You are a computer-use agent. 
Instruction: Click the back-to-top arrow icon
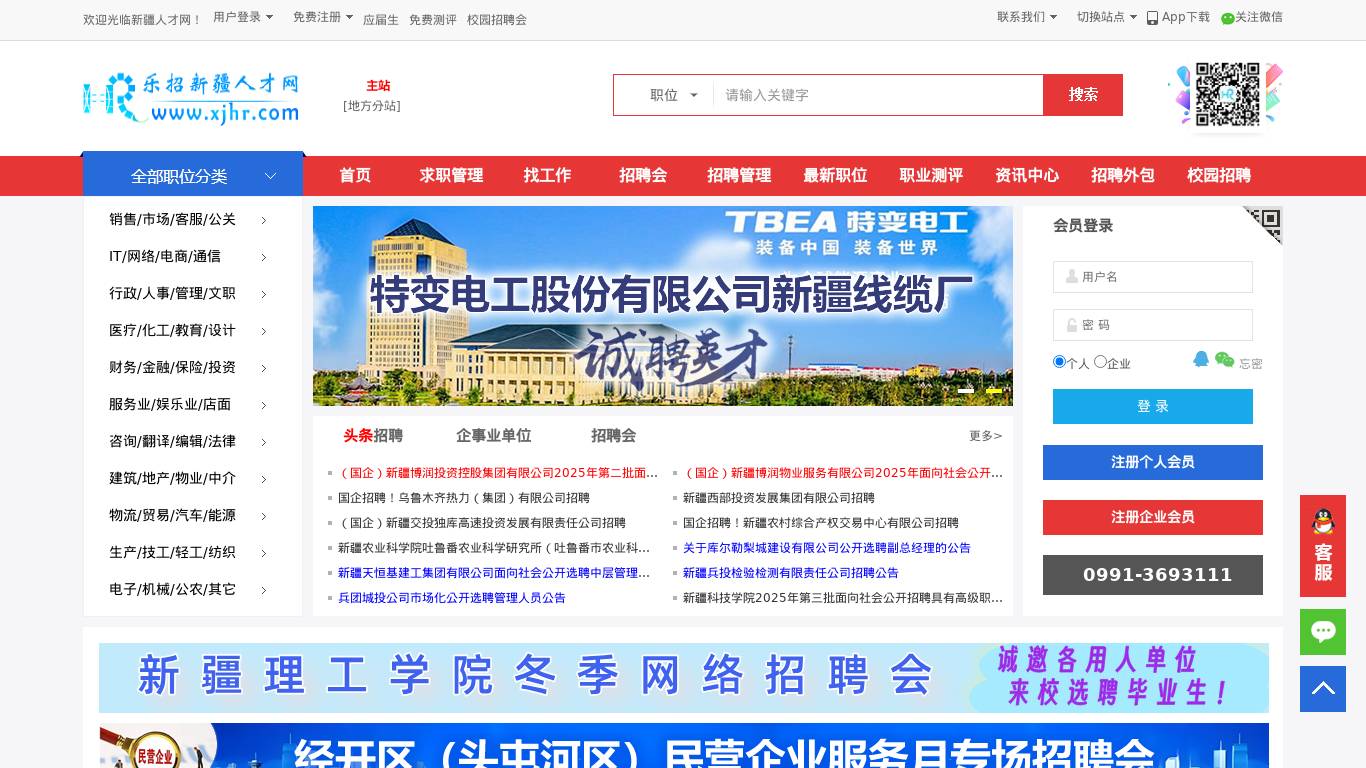coord(1323,688)
